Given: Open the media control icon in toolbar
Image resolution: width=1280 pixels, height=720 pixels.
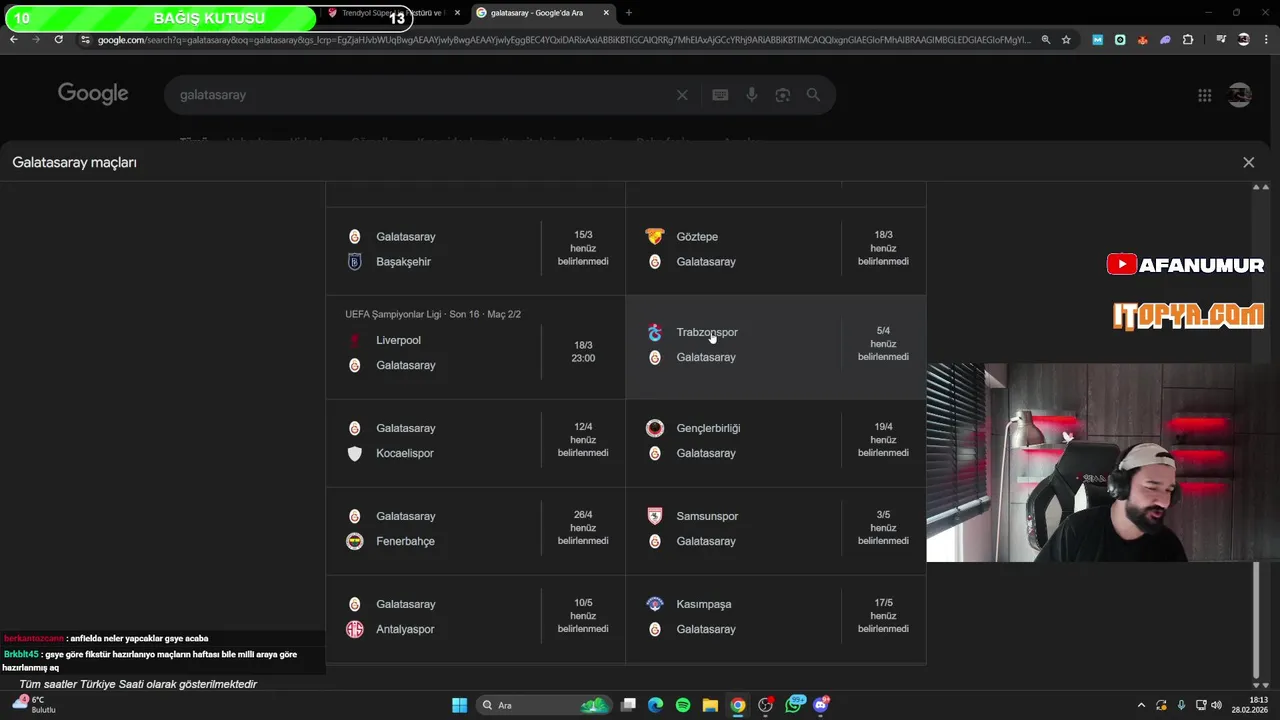Looking at the screenshot, I should tap(1221, 40).
